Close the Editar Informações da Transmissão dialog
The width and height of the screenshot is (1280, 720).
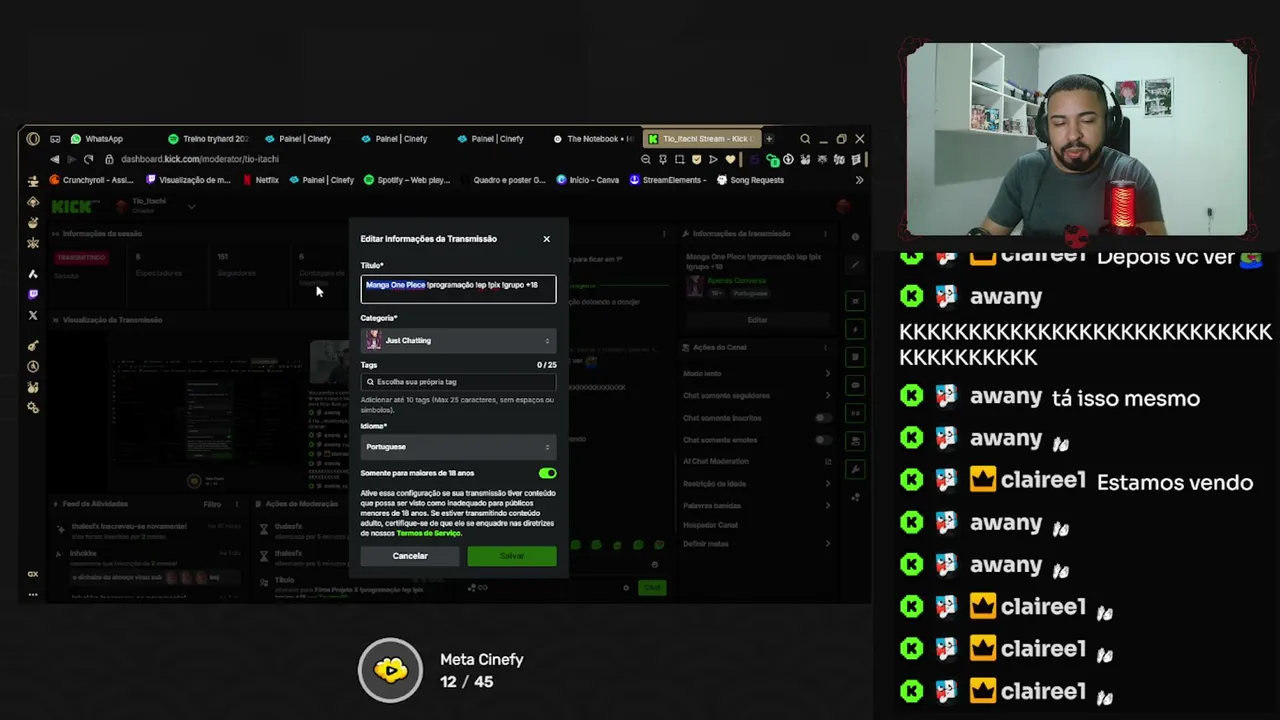(x=546, y=239)
